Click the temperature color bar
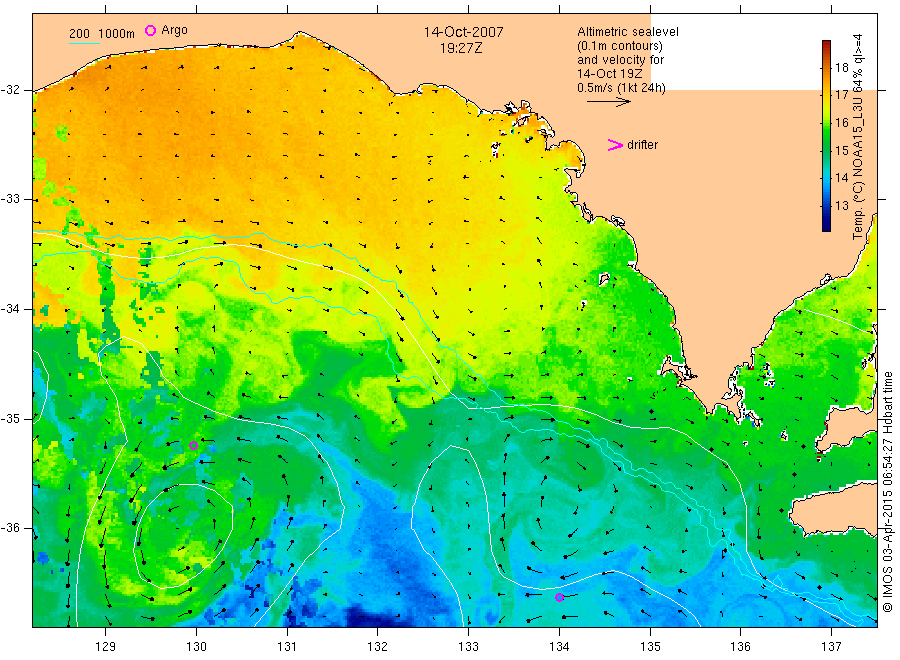 (x=826, y=136)
